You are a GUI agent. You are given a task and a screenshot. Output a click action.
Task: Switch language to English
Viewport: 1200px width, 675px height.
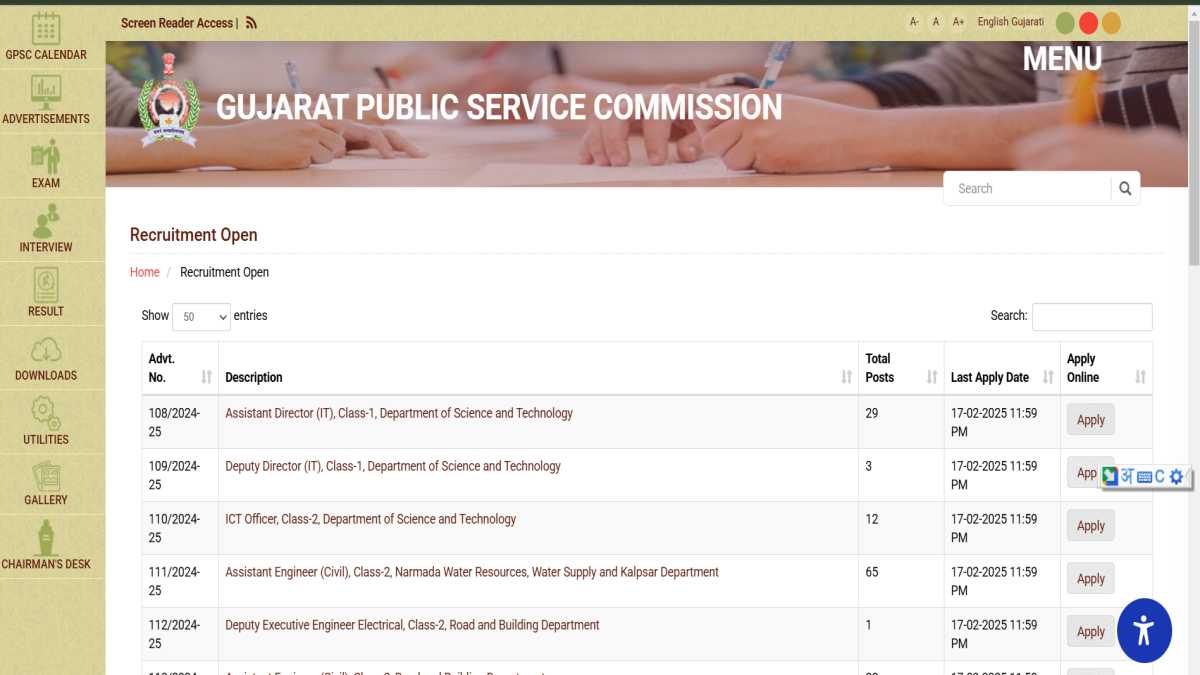coord(992,22)
